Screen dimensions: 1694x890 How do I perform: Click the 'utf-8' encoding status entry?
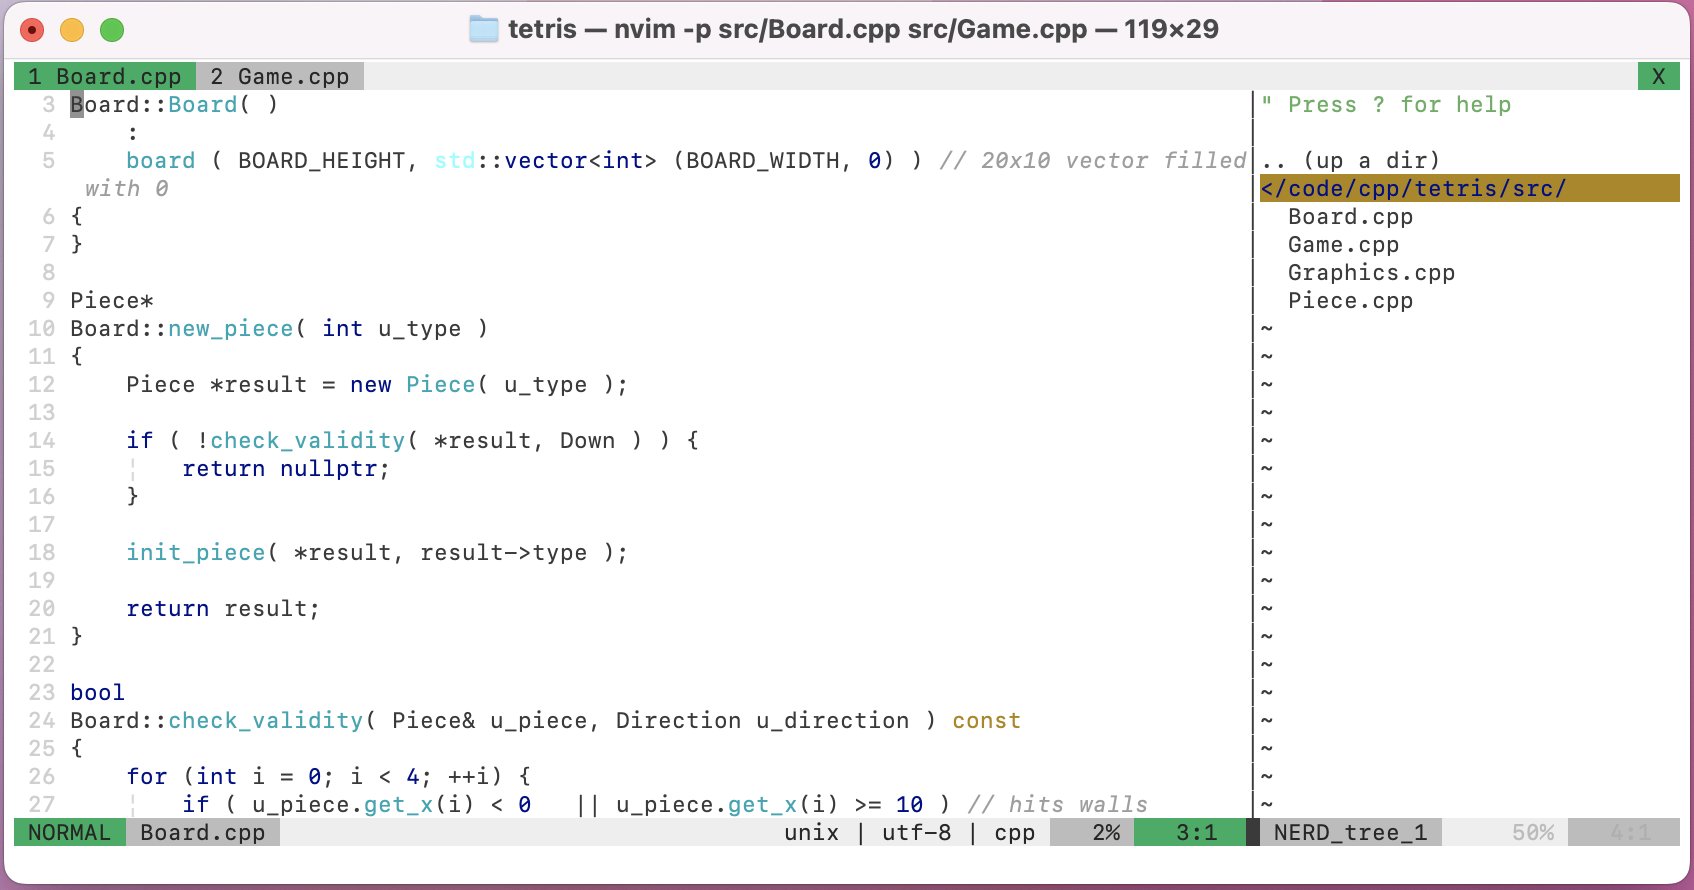(917, 833)
